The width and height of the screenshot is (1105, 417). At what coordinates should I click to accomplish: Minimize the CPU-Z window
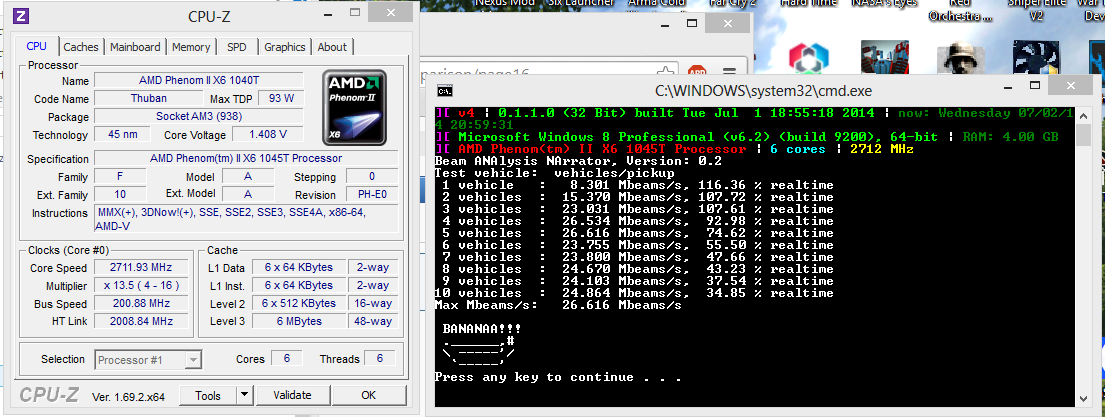click(328, 14)
